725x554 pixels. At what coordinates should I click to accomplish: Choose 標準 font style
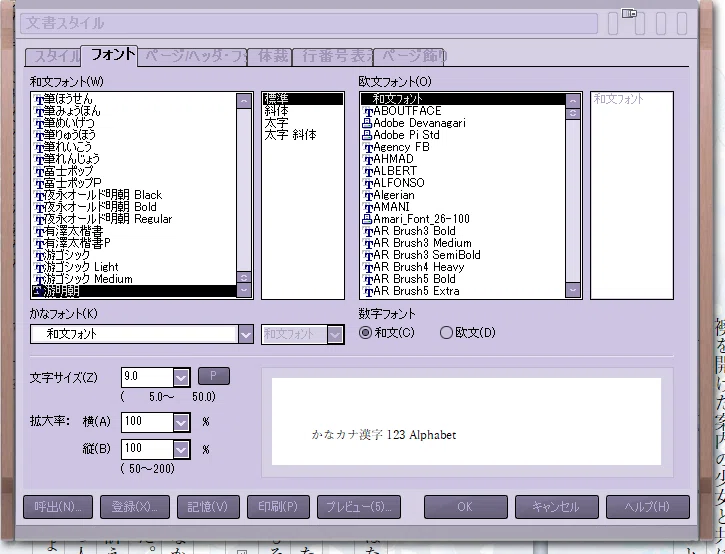303,99
